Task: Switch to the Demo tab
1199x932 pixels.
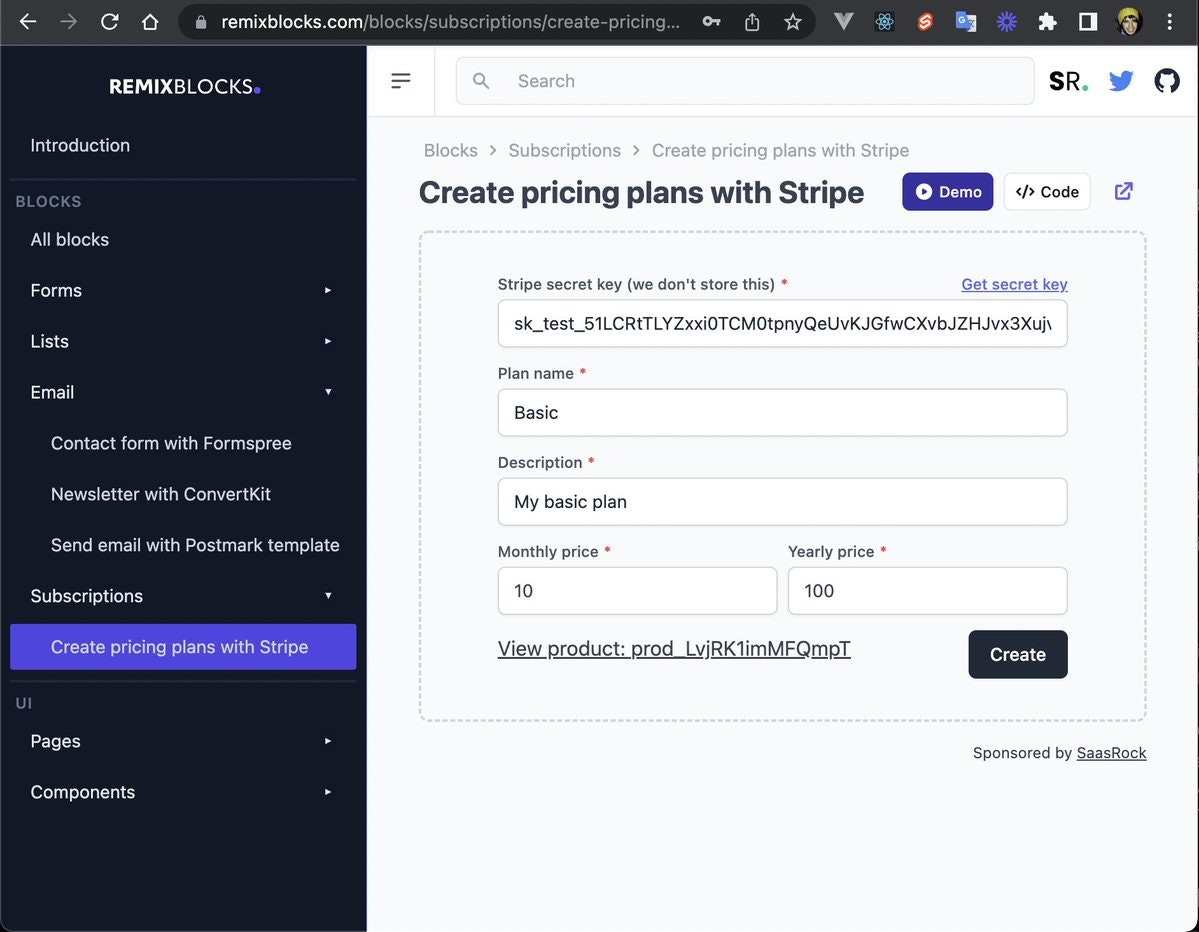Action: (x=947, y=192)
